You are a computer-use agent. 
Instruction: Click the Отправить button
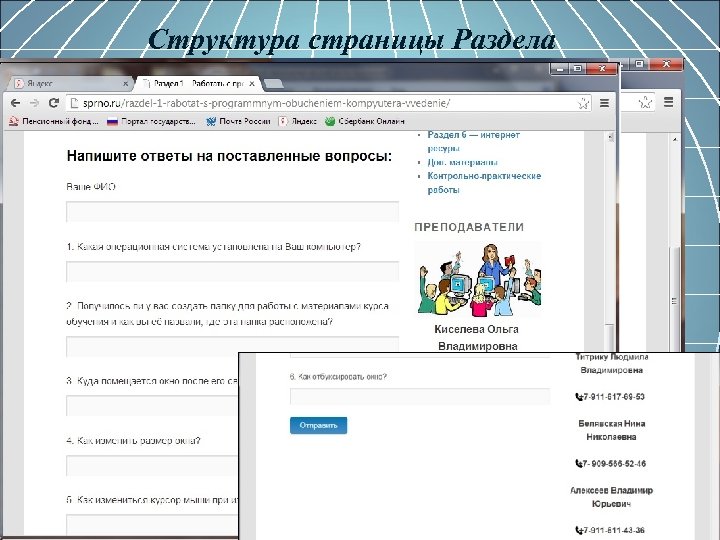tap(318, 425)
